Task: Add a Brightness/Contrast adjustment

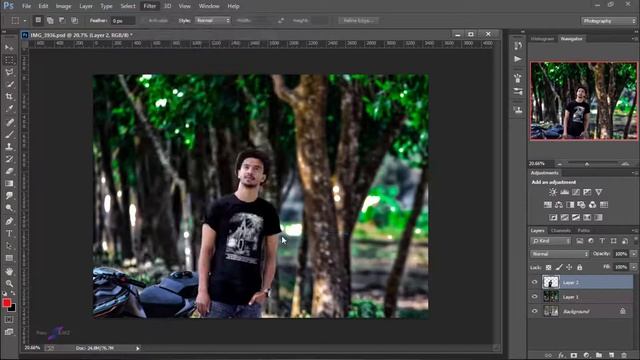Action: [x=553, y=192]
